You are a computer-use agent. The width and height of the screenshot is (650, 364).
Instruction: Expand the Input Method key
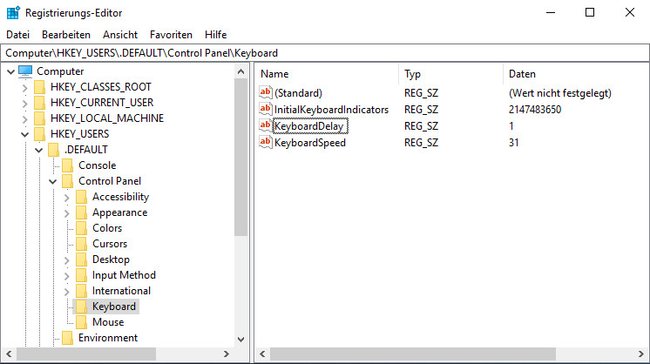tap(67, 276)
